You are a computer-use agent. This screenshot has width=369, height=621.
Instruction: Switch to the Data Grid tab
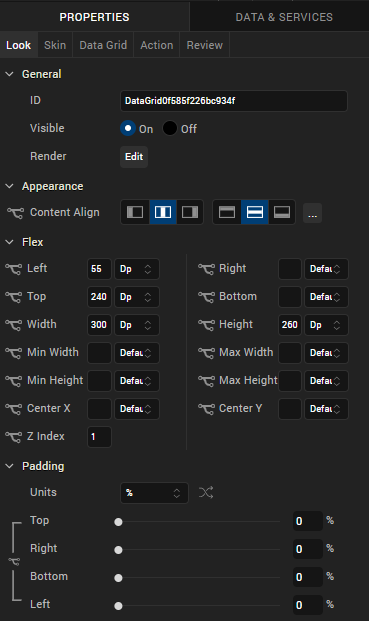(x=103, y=45)
